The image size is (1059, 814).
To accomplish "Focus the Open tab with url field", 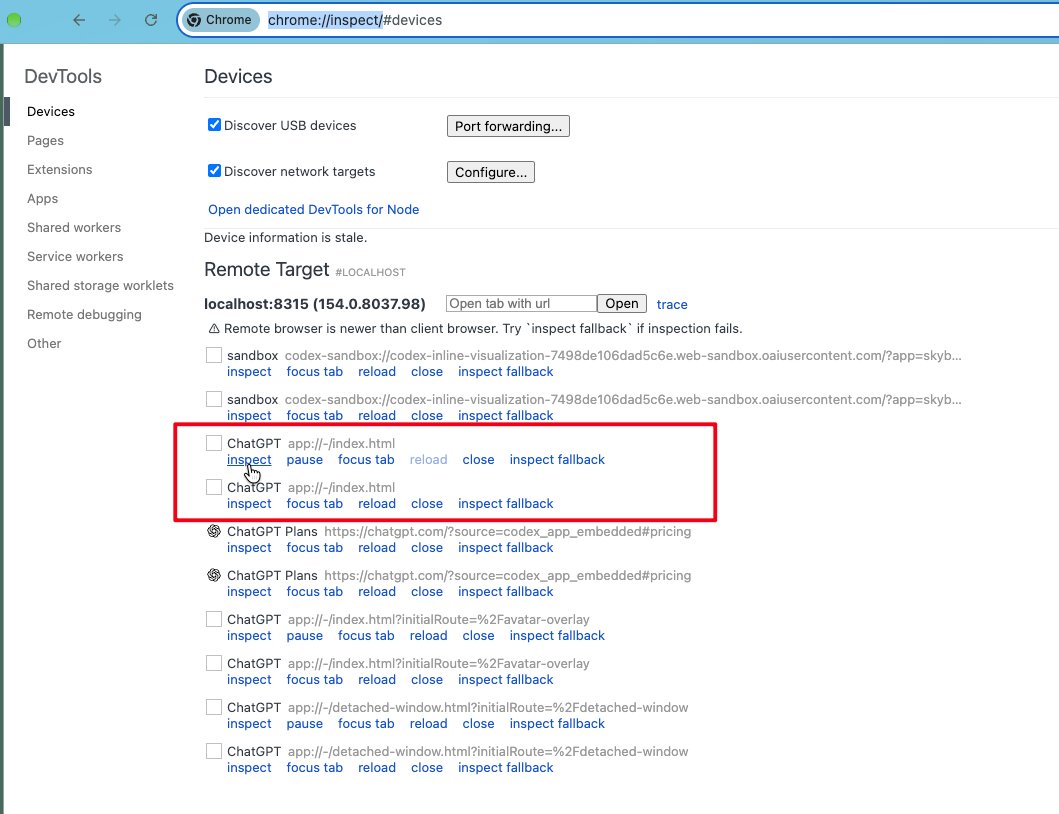I will click(521, 304).
